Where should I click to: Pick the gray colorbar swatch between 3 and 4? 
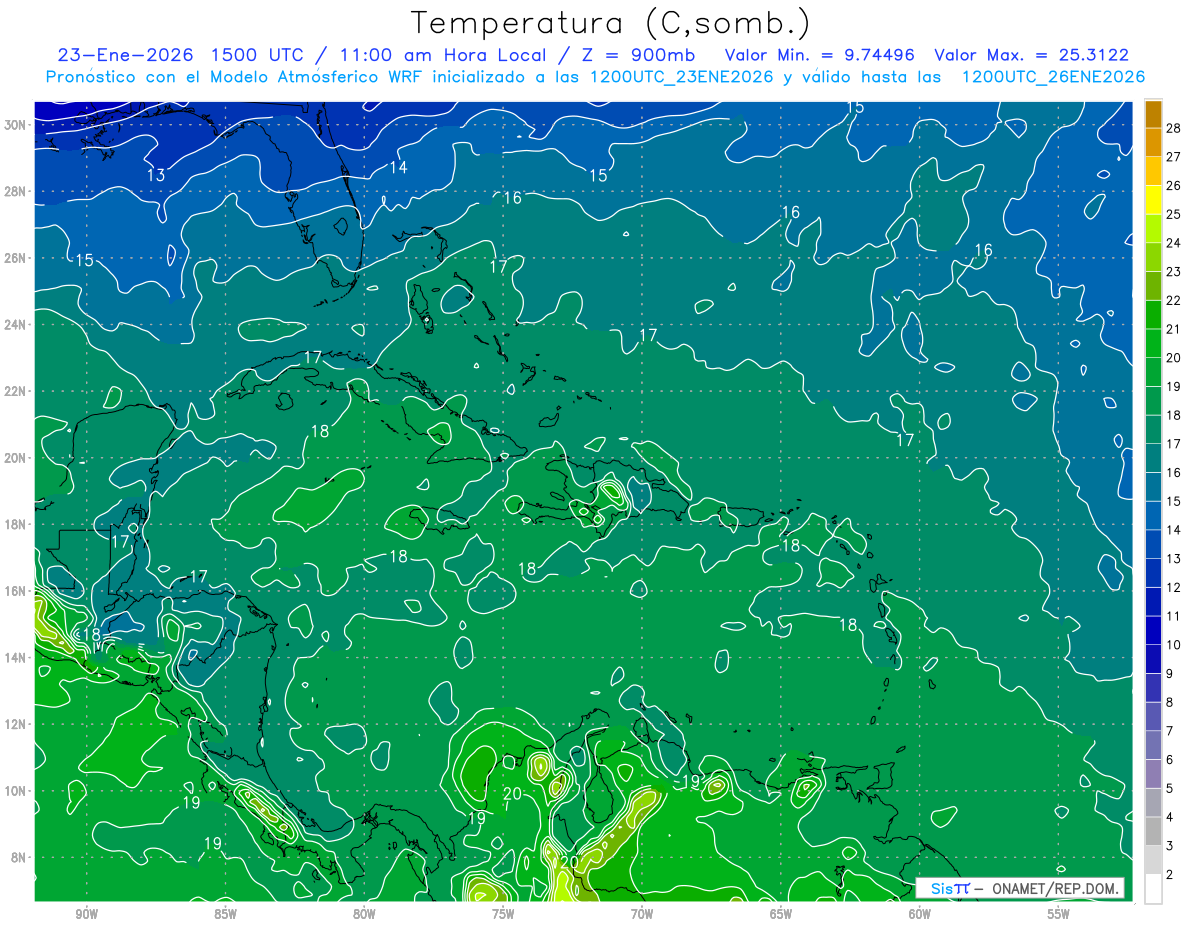click(1153, 831)
